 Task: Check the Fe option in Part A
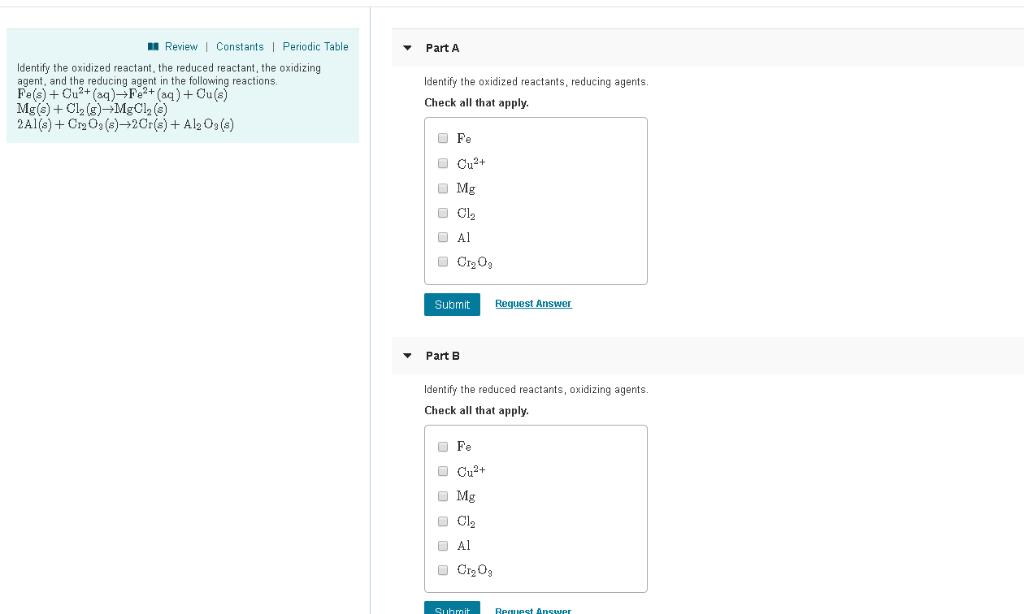point(443,138)
